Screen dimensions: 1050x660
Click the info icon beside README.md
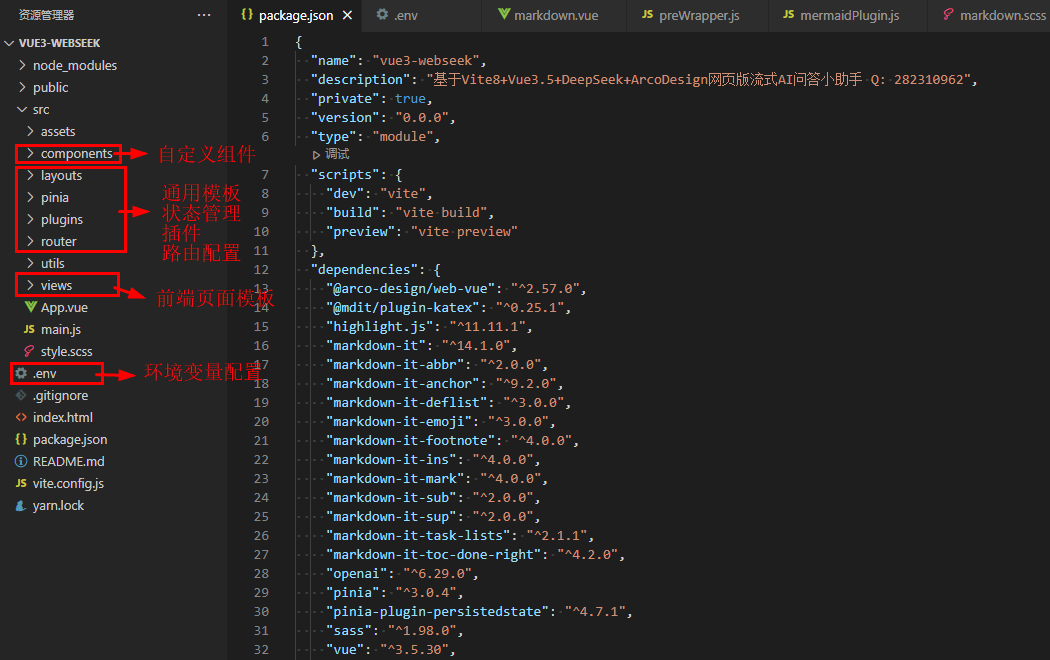21,461
